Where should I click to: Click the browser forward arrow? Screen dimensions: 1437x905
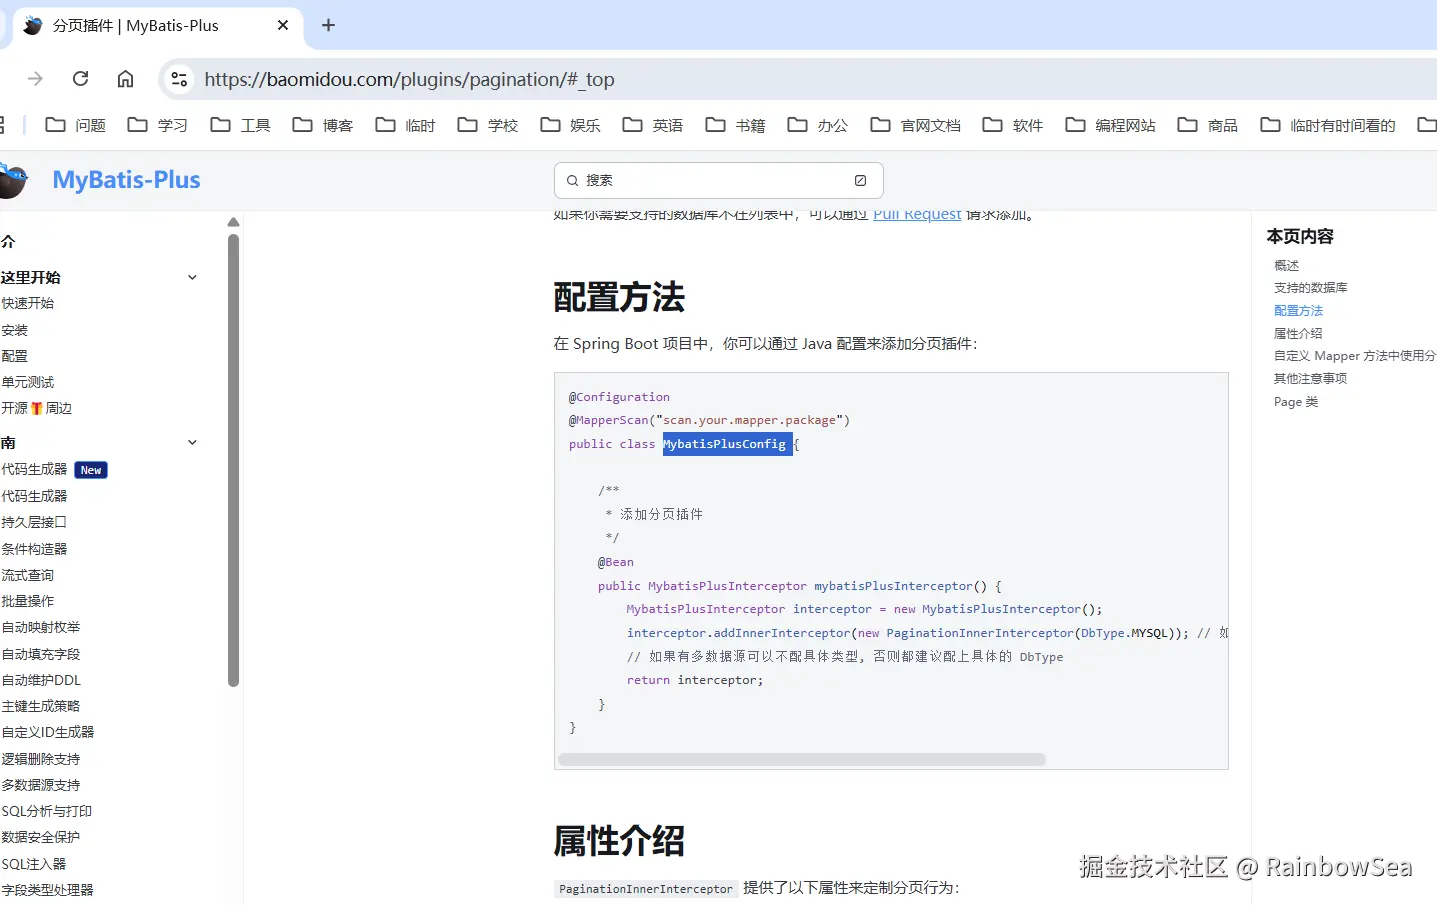(x=36, y=79)
